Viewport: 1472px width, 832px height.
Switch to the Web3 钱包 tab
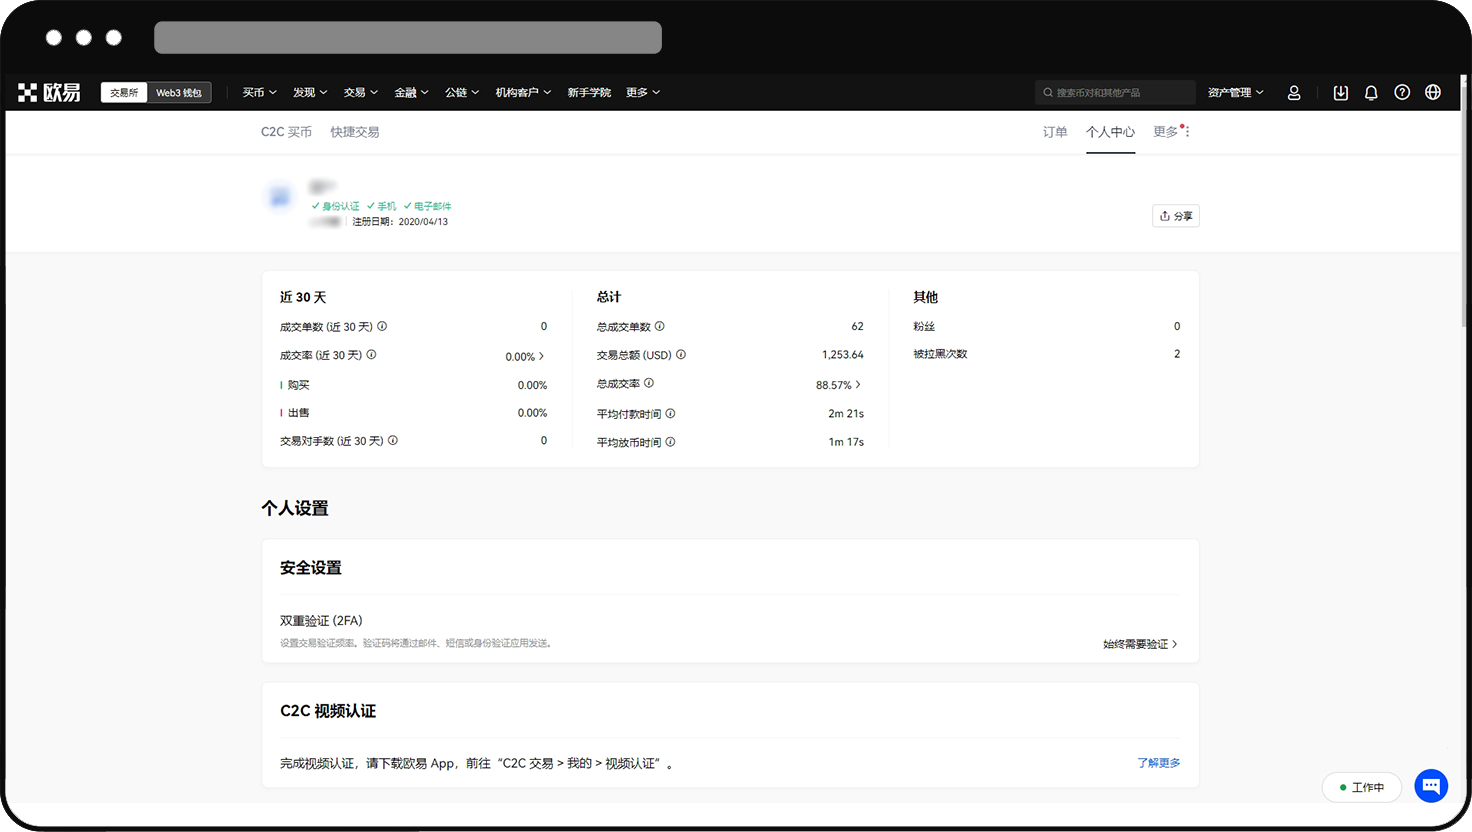pos(179,92)
